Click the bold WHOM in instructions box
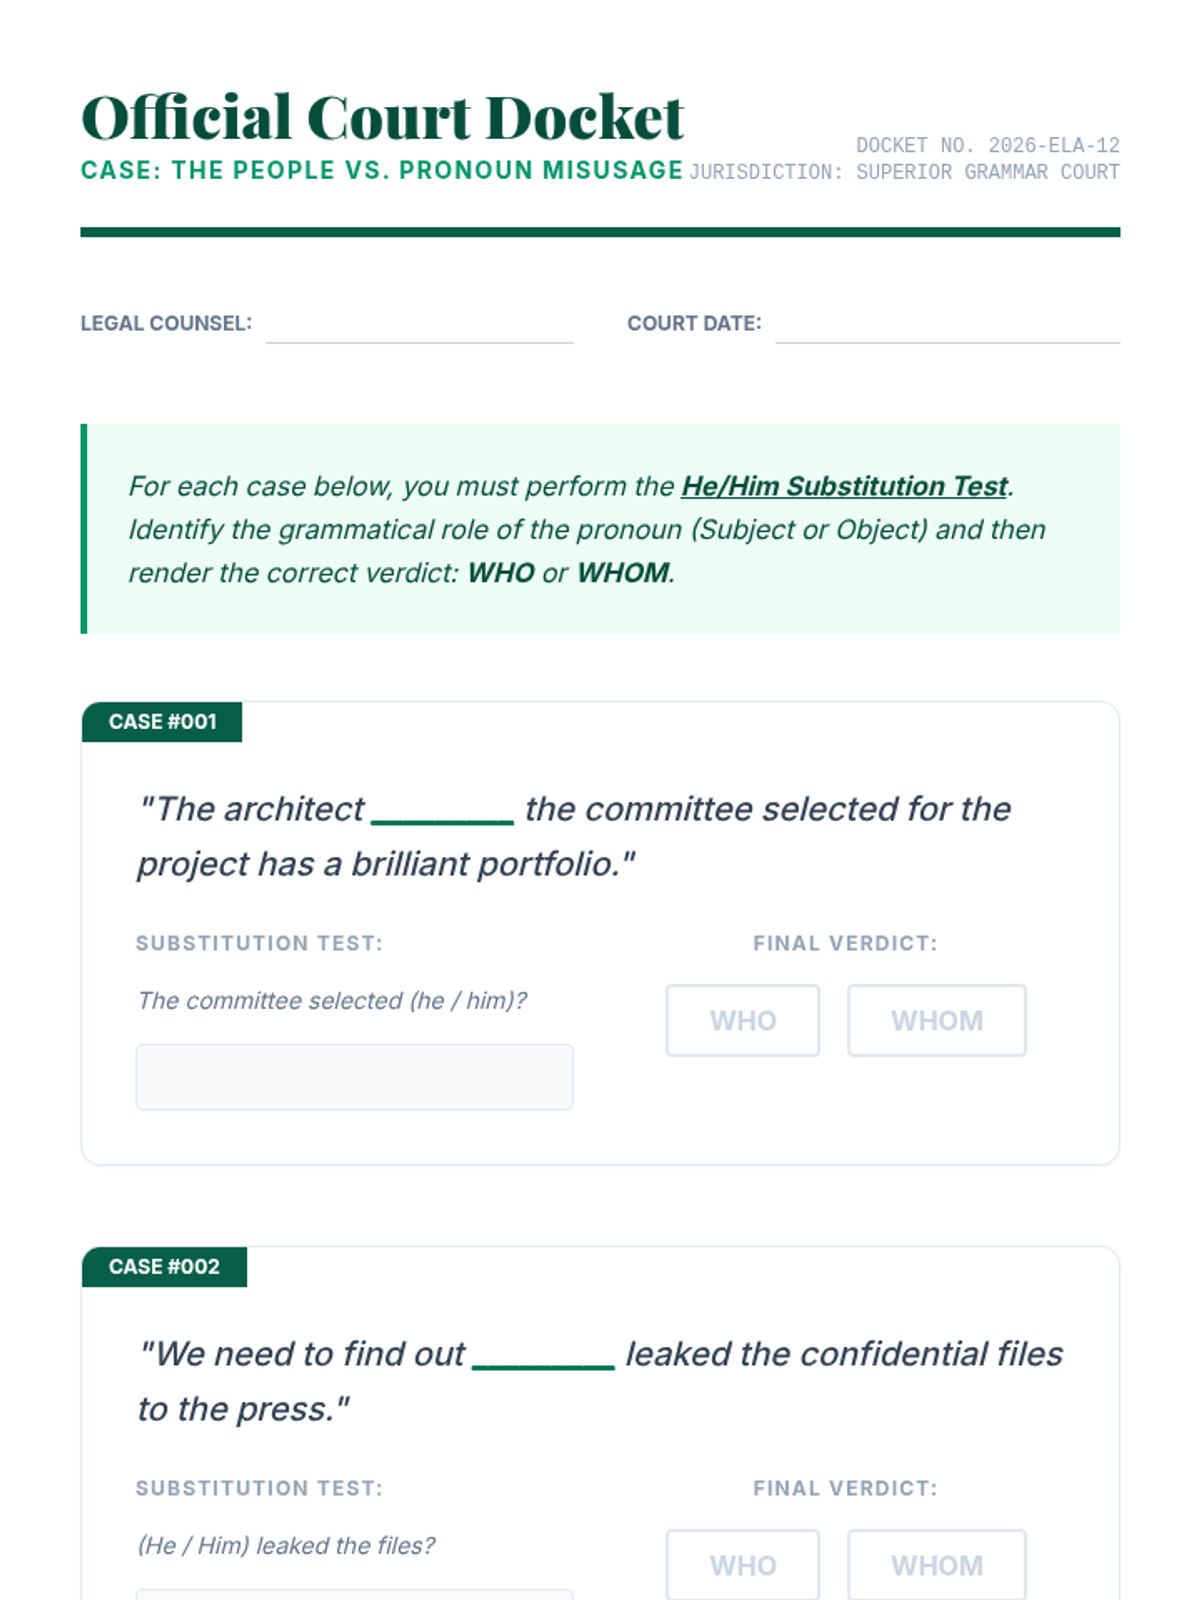Viewport: 1200px width, 1600px height. coord(623,573)
